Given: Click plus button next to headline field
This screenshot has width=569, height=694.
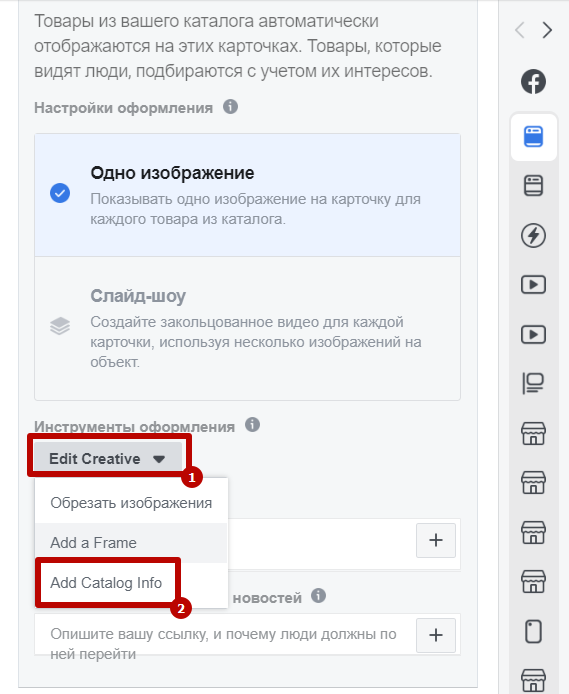Looking at the screenshot, I should click(x=436, y=540).
